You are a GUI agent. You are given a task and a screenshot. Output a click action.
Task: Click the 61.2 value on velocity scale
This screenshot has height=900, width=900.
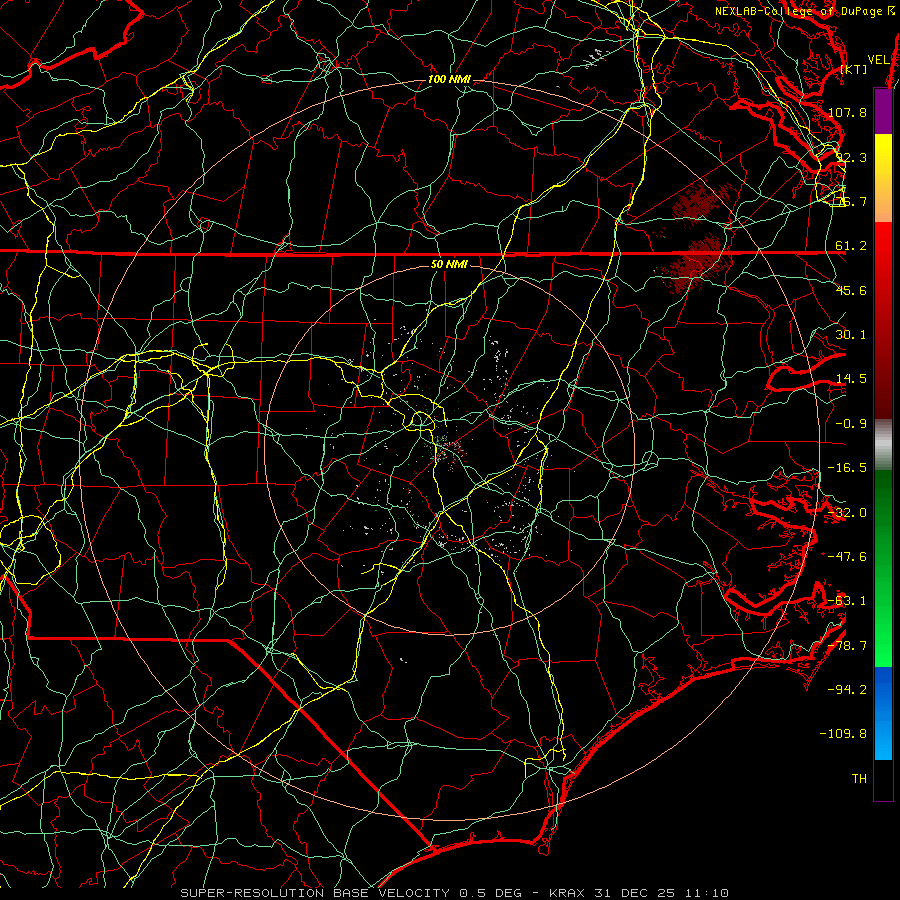click(x=851, y=246)
